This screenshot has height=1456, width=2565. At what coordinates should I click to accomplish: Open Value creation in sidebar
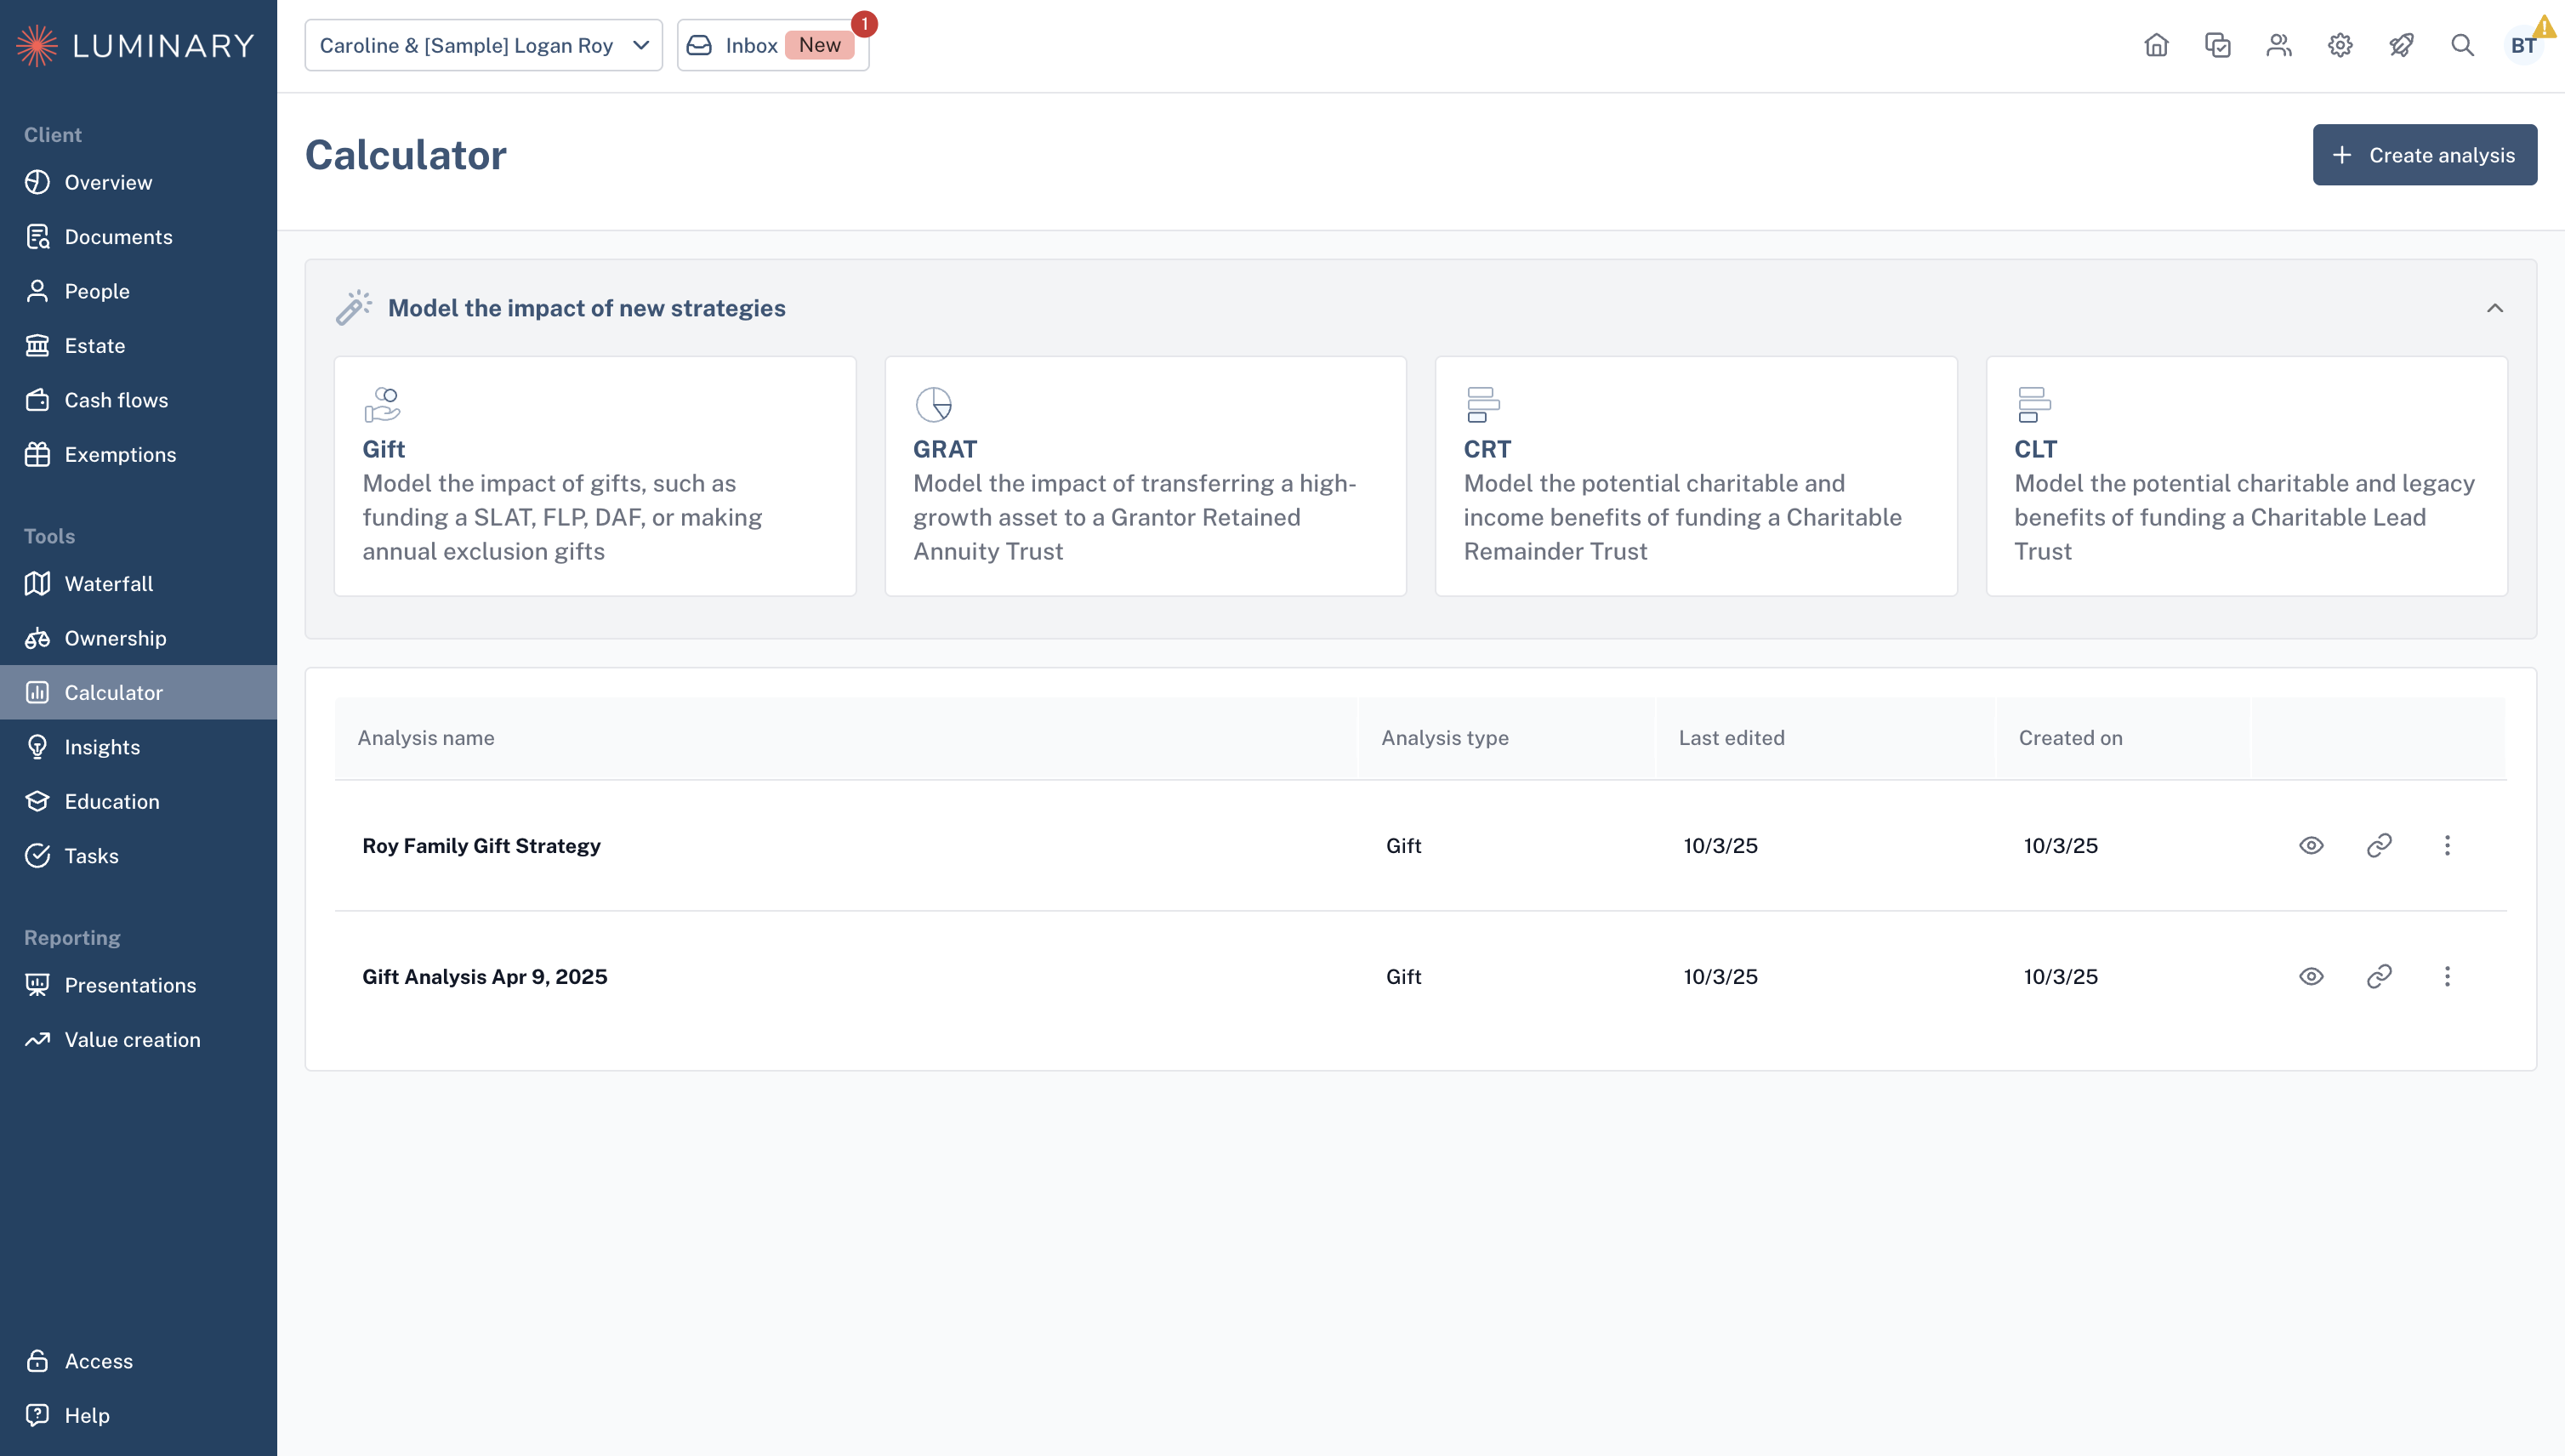pyautogui.click(x=138, y=1040)
